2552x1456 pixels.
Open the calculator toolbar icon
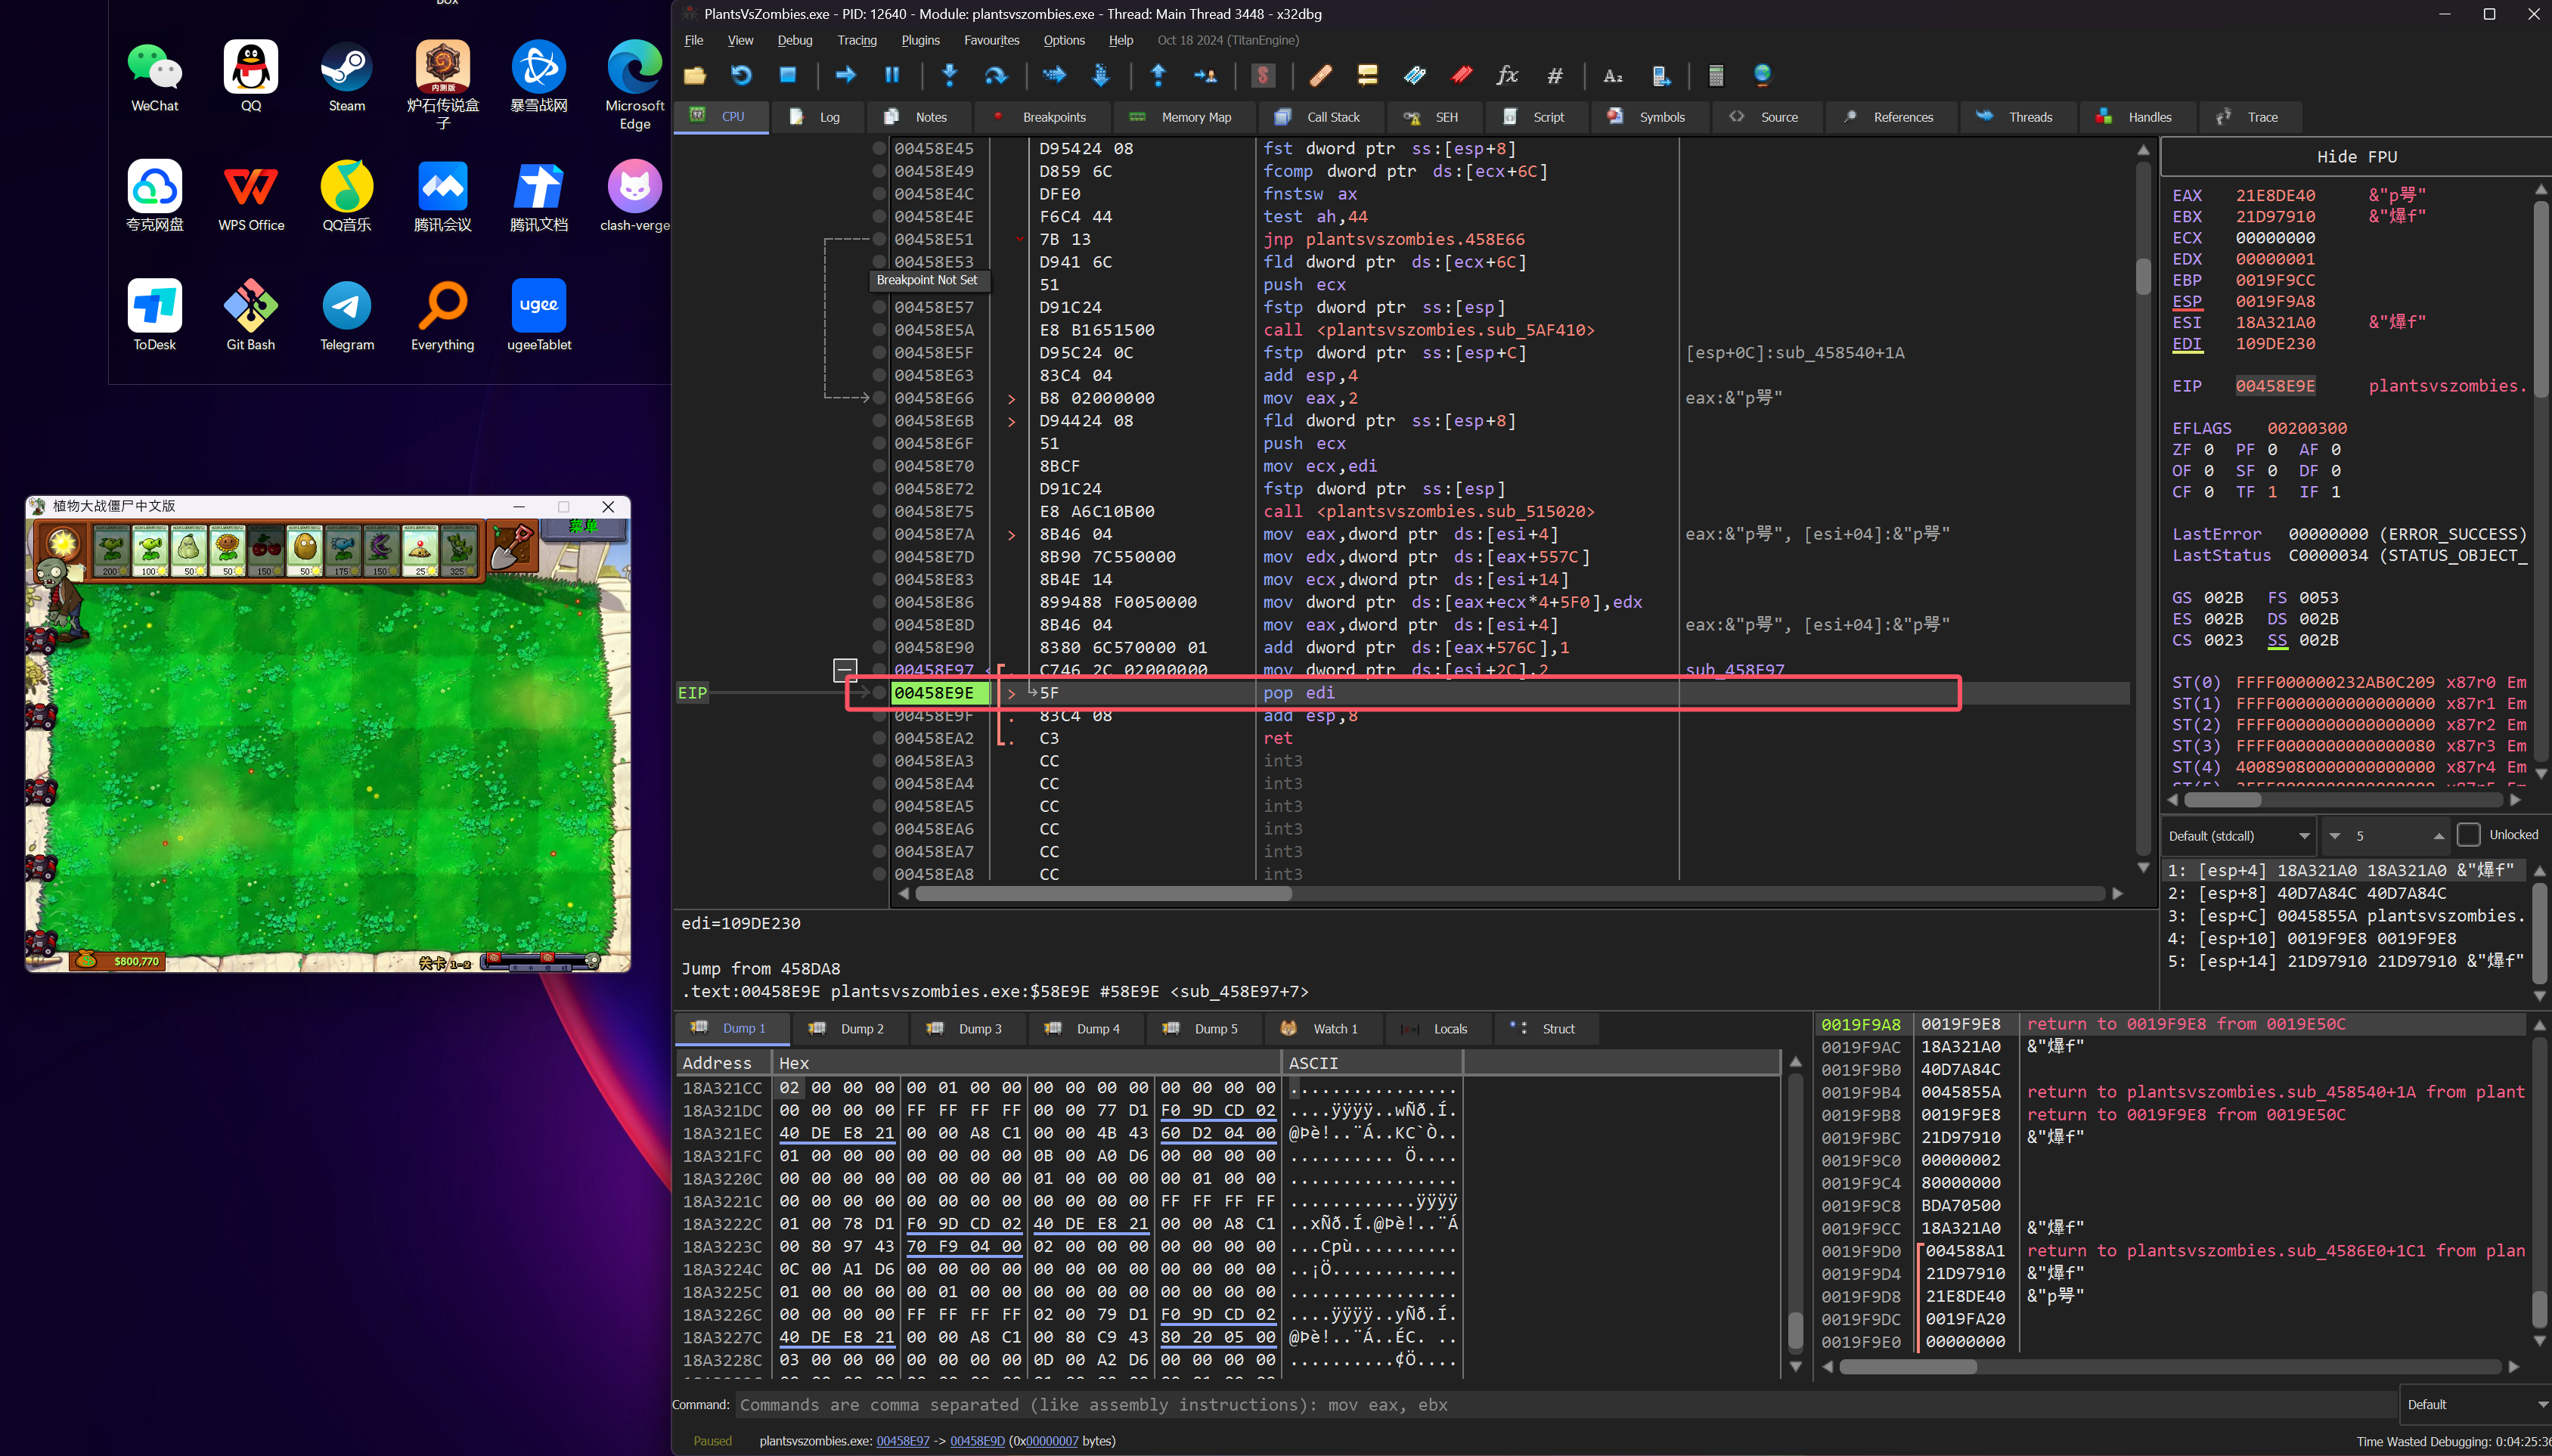click(1716, 75)
